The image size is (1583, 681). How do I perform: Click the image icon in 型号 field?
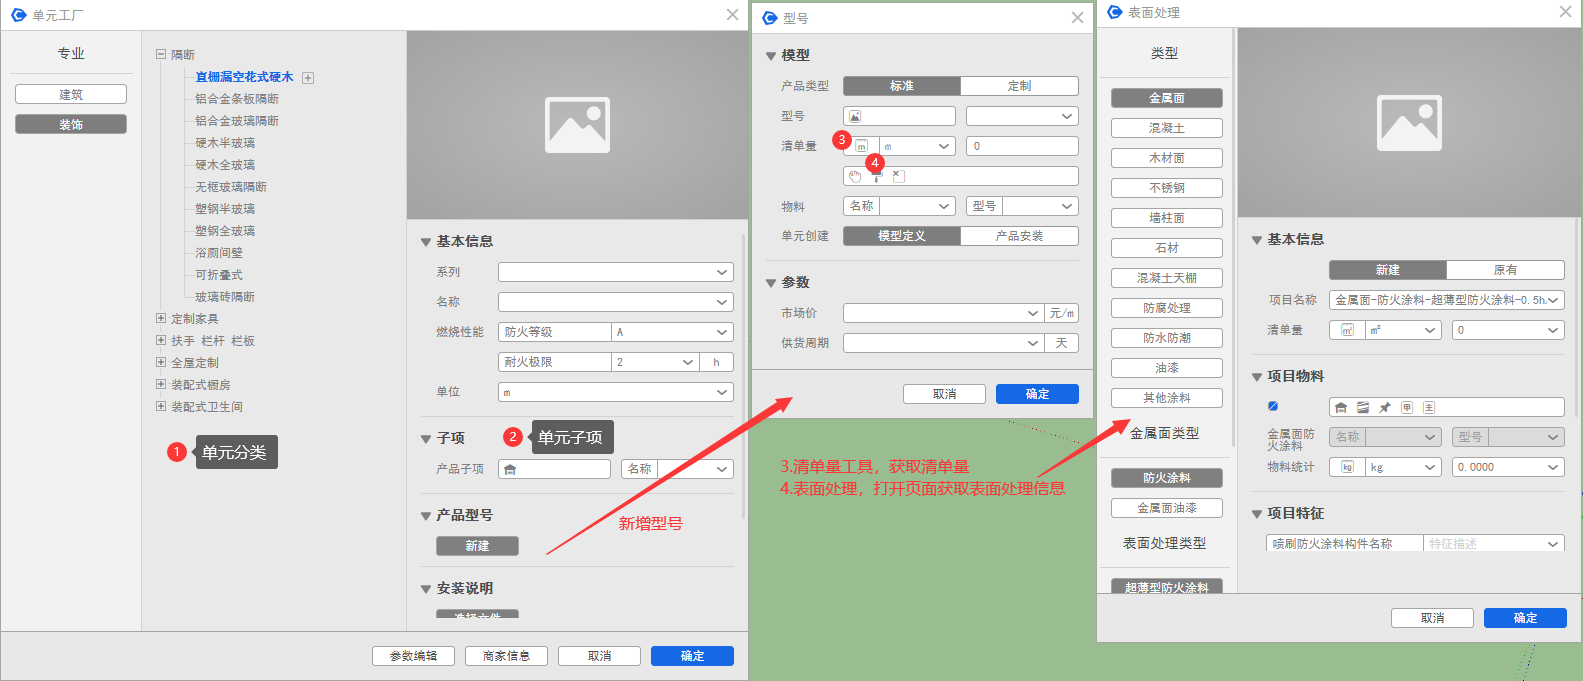coord(855,116)
